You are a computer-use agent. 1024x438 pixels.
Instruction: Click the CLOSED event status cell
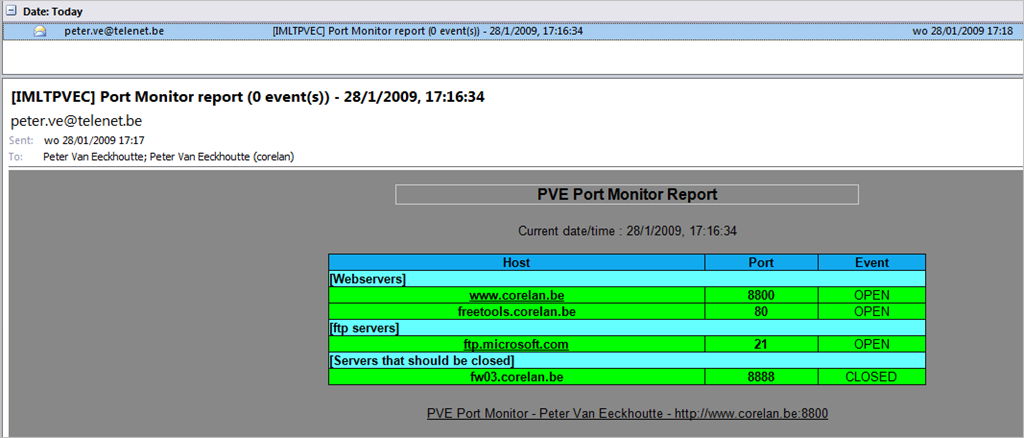[871, 377]
